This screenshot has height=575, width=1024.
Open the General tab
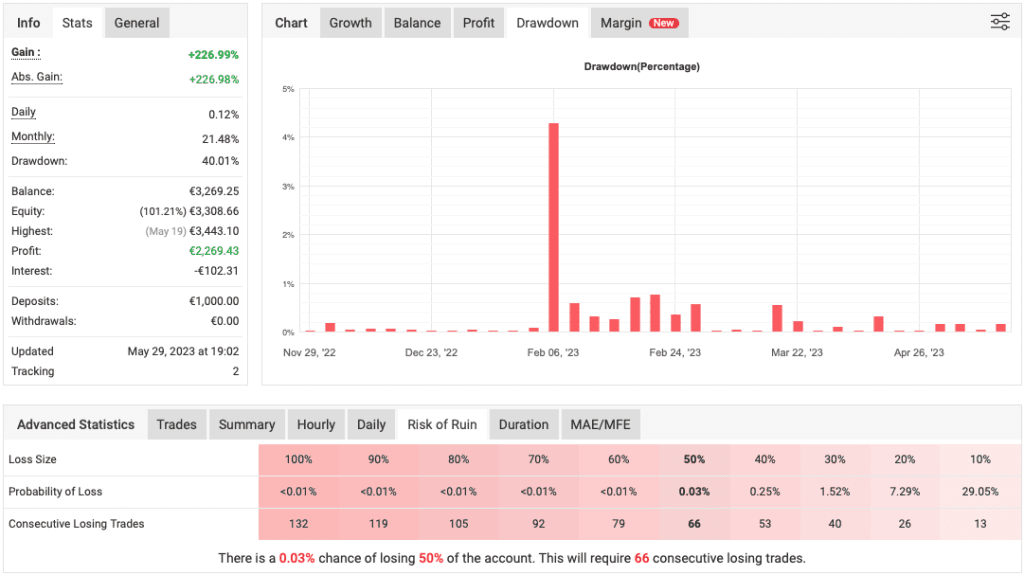137,23
